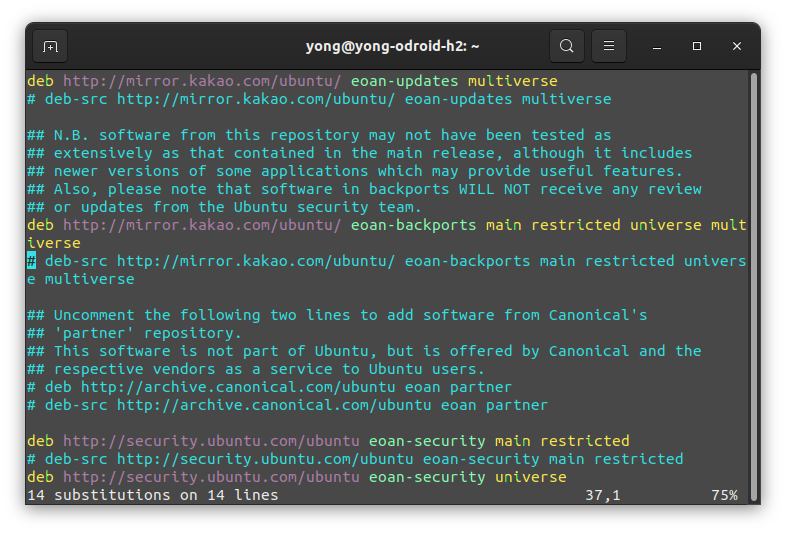The image size is (786, 533).
Task: Click the archive.canonical.com deb partner line
Action: (270, 387)
